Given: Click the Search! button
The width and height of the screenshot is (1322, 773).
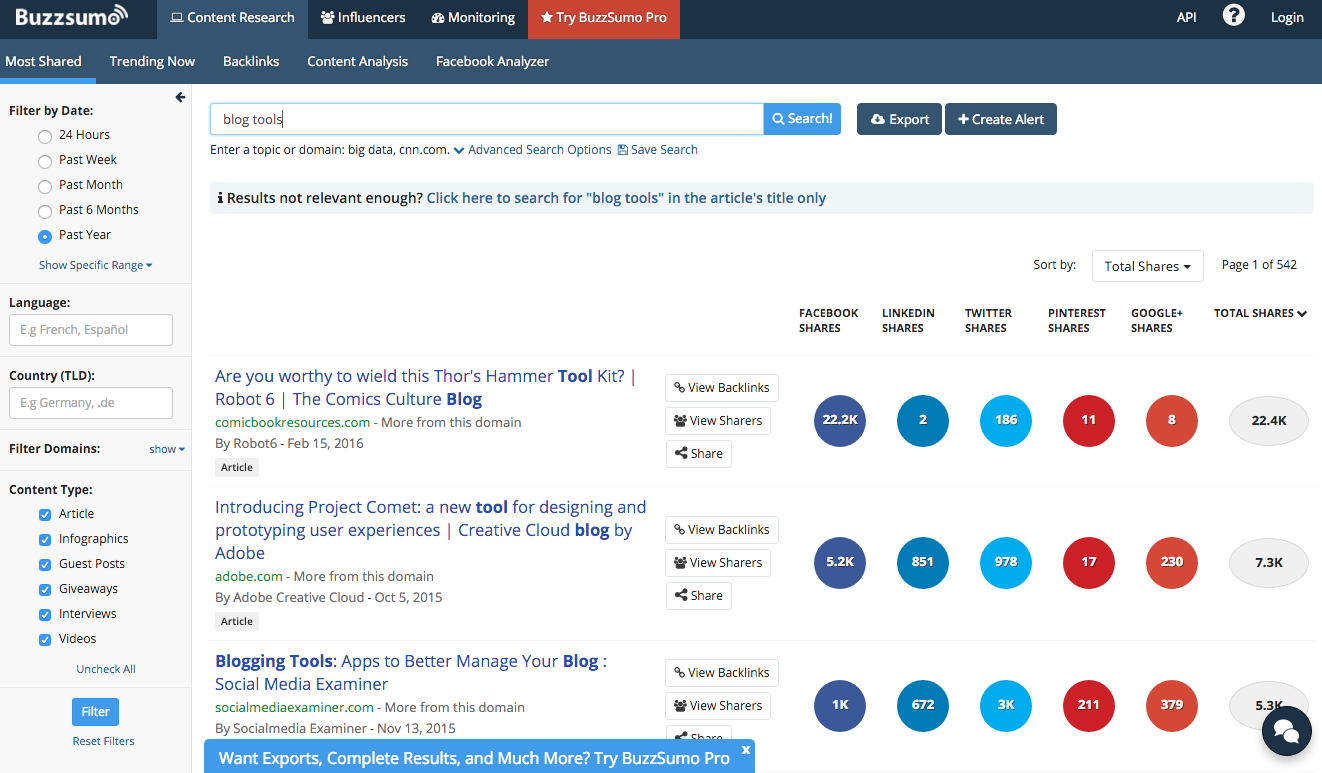Looking at the screenshot, I should click(802, 119).
